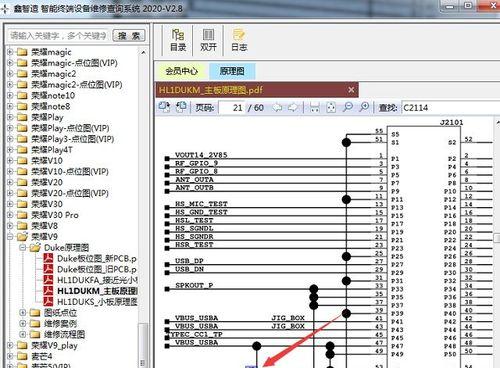This screenshot has width=500, height=368.
Task: Select 荣耀V10 in tree
Action: point(47,161)
